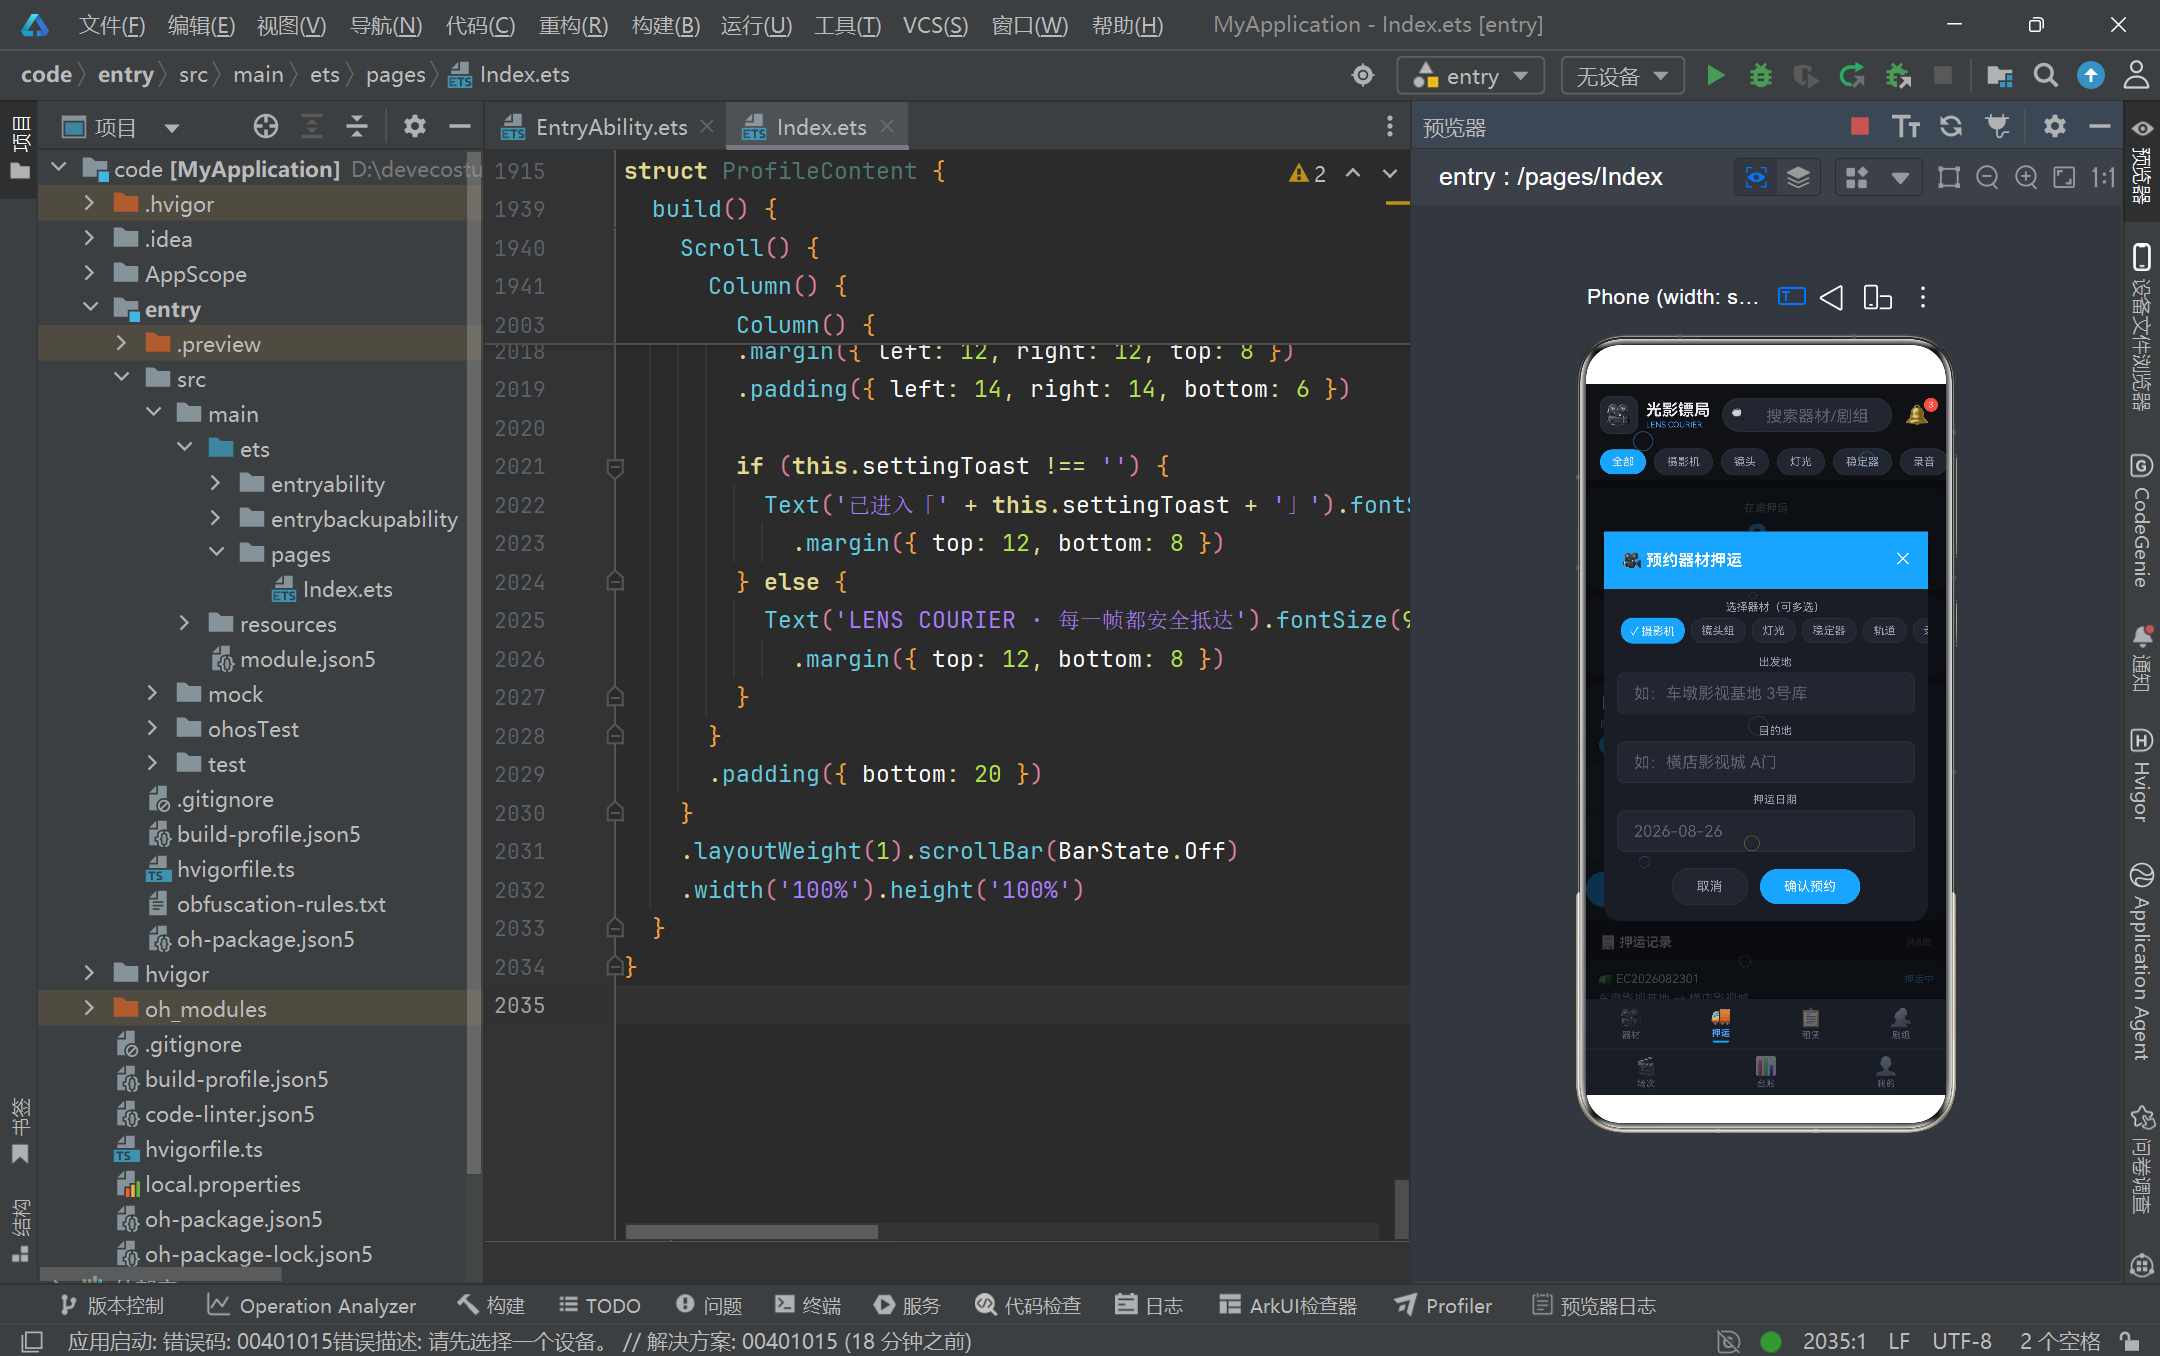The width and height of the screenshot is (2160, 1356).
Task: Open previewer font size Tt icon
Action: point(1905,126)
